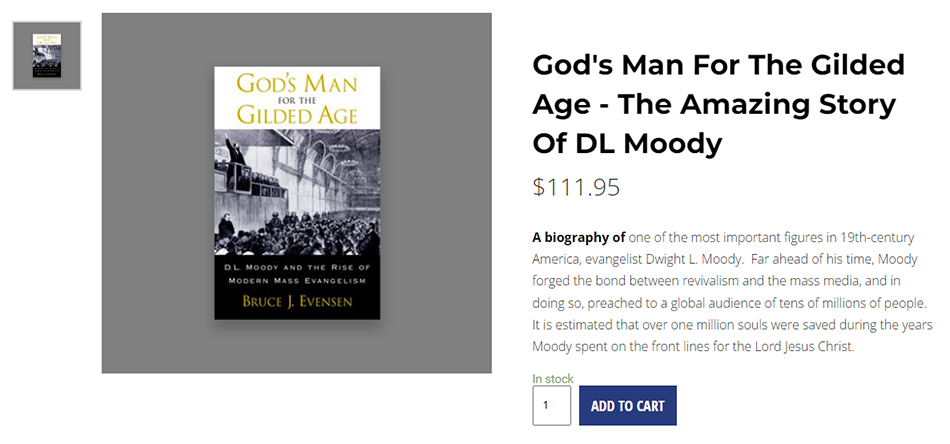The image size is (950, 444).
Task: Click author name Bruce J. Evensen on cover
Action: point(297,301)
